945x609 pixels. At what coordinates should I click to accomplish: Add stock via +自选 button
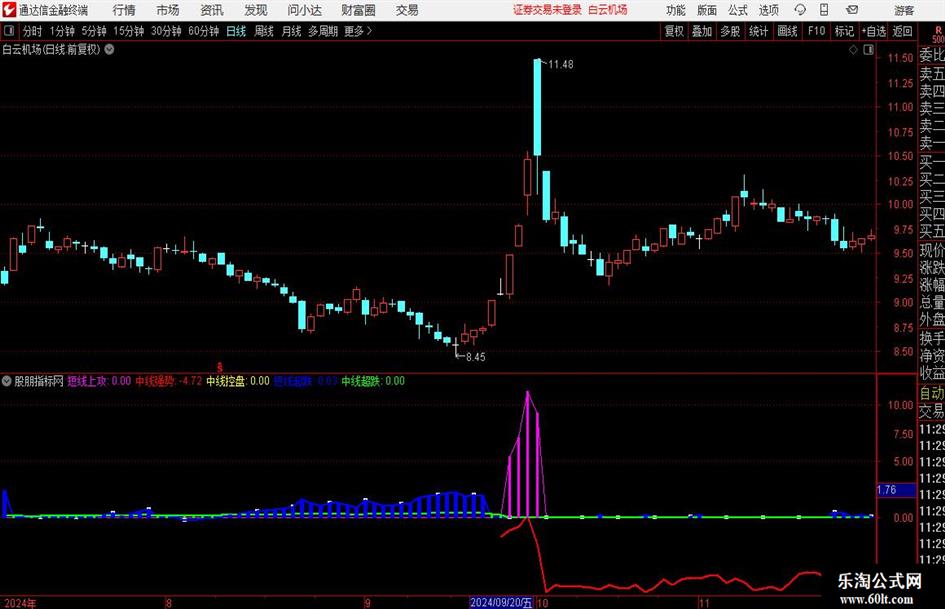click(x=874, y=31)
